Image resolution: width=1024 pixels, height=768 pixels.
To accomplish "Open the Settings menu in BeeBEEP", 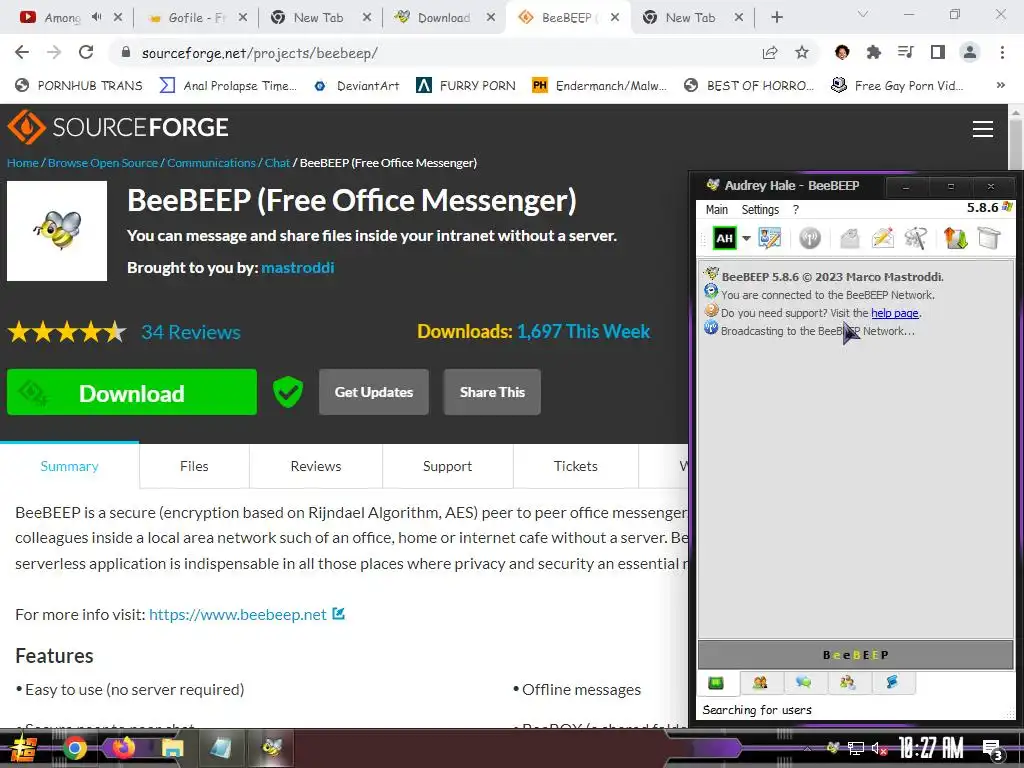I will click(760, 210).
